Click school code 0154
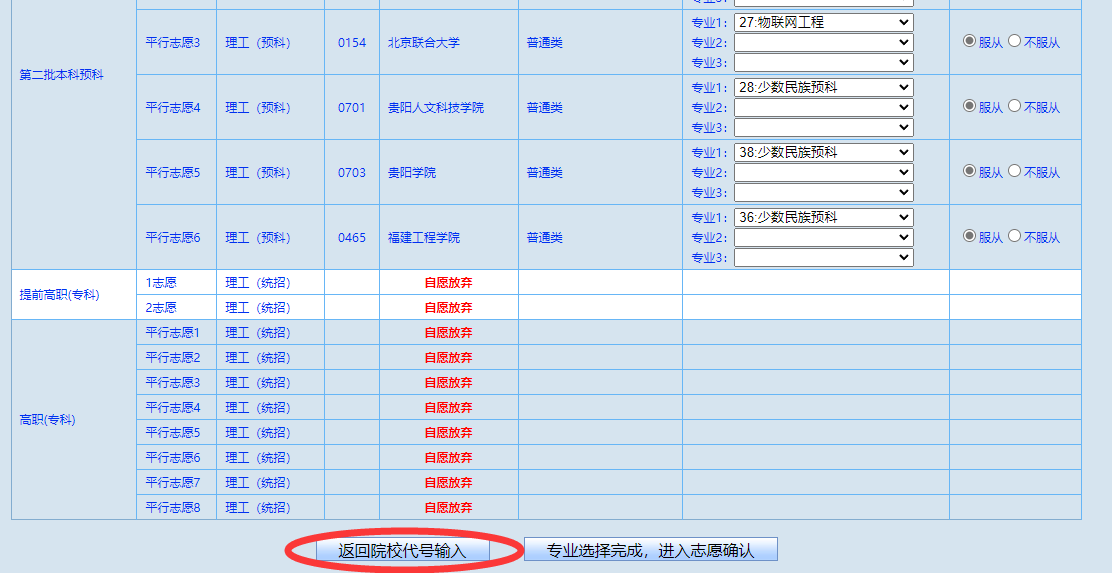The height and width of the screenshot is (573, 1112). 352,43
